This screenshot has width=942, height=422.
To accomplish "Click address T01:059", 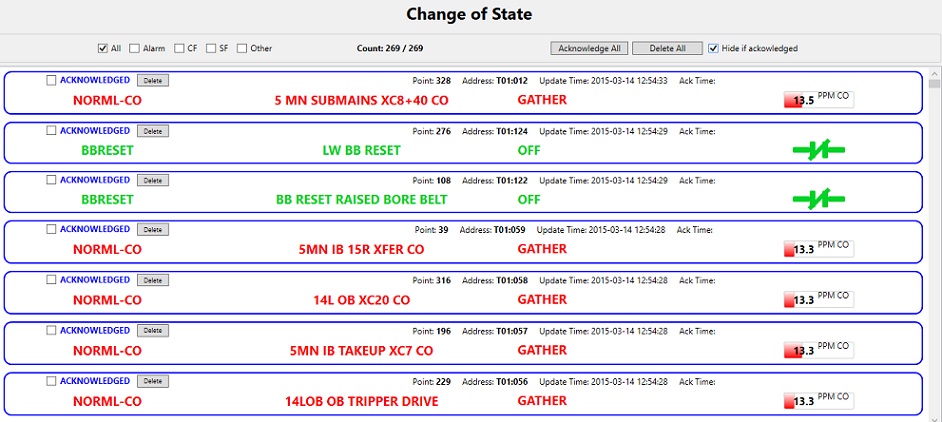I will [509, 230].
